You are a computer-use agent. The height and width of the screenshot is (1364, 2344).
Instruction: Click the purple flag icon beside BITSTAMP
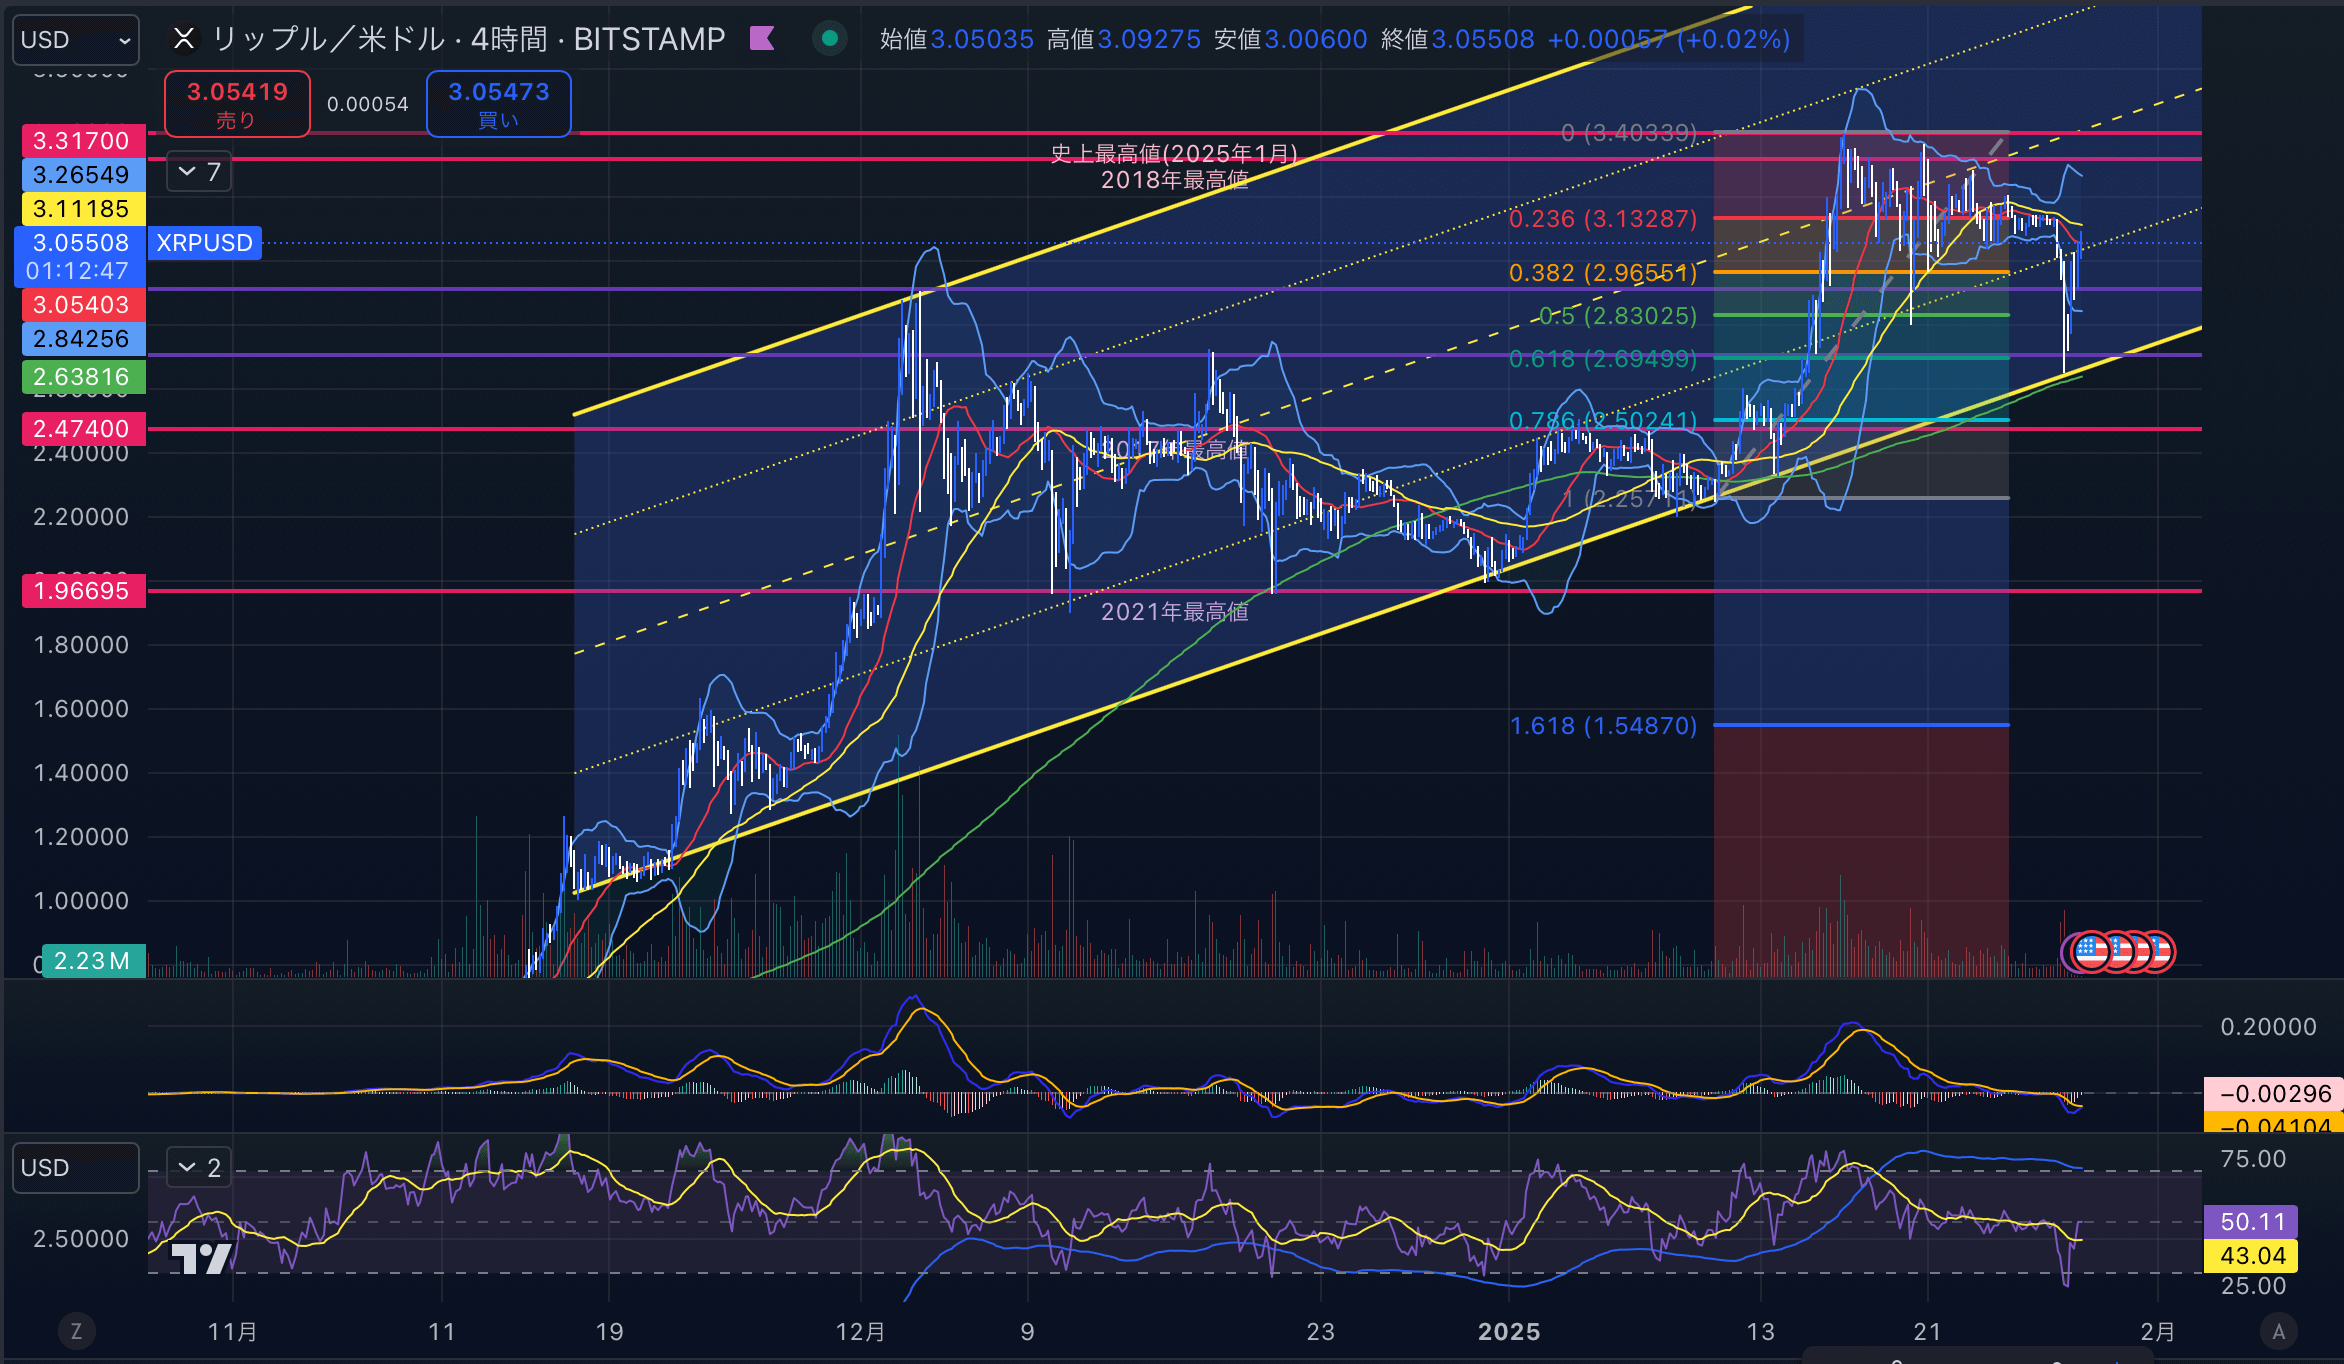(x=763, y=39)
